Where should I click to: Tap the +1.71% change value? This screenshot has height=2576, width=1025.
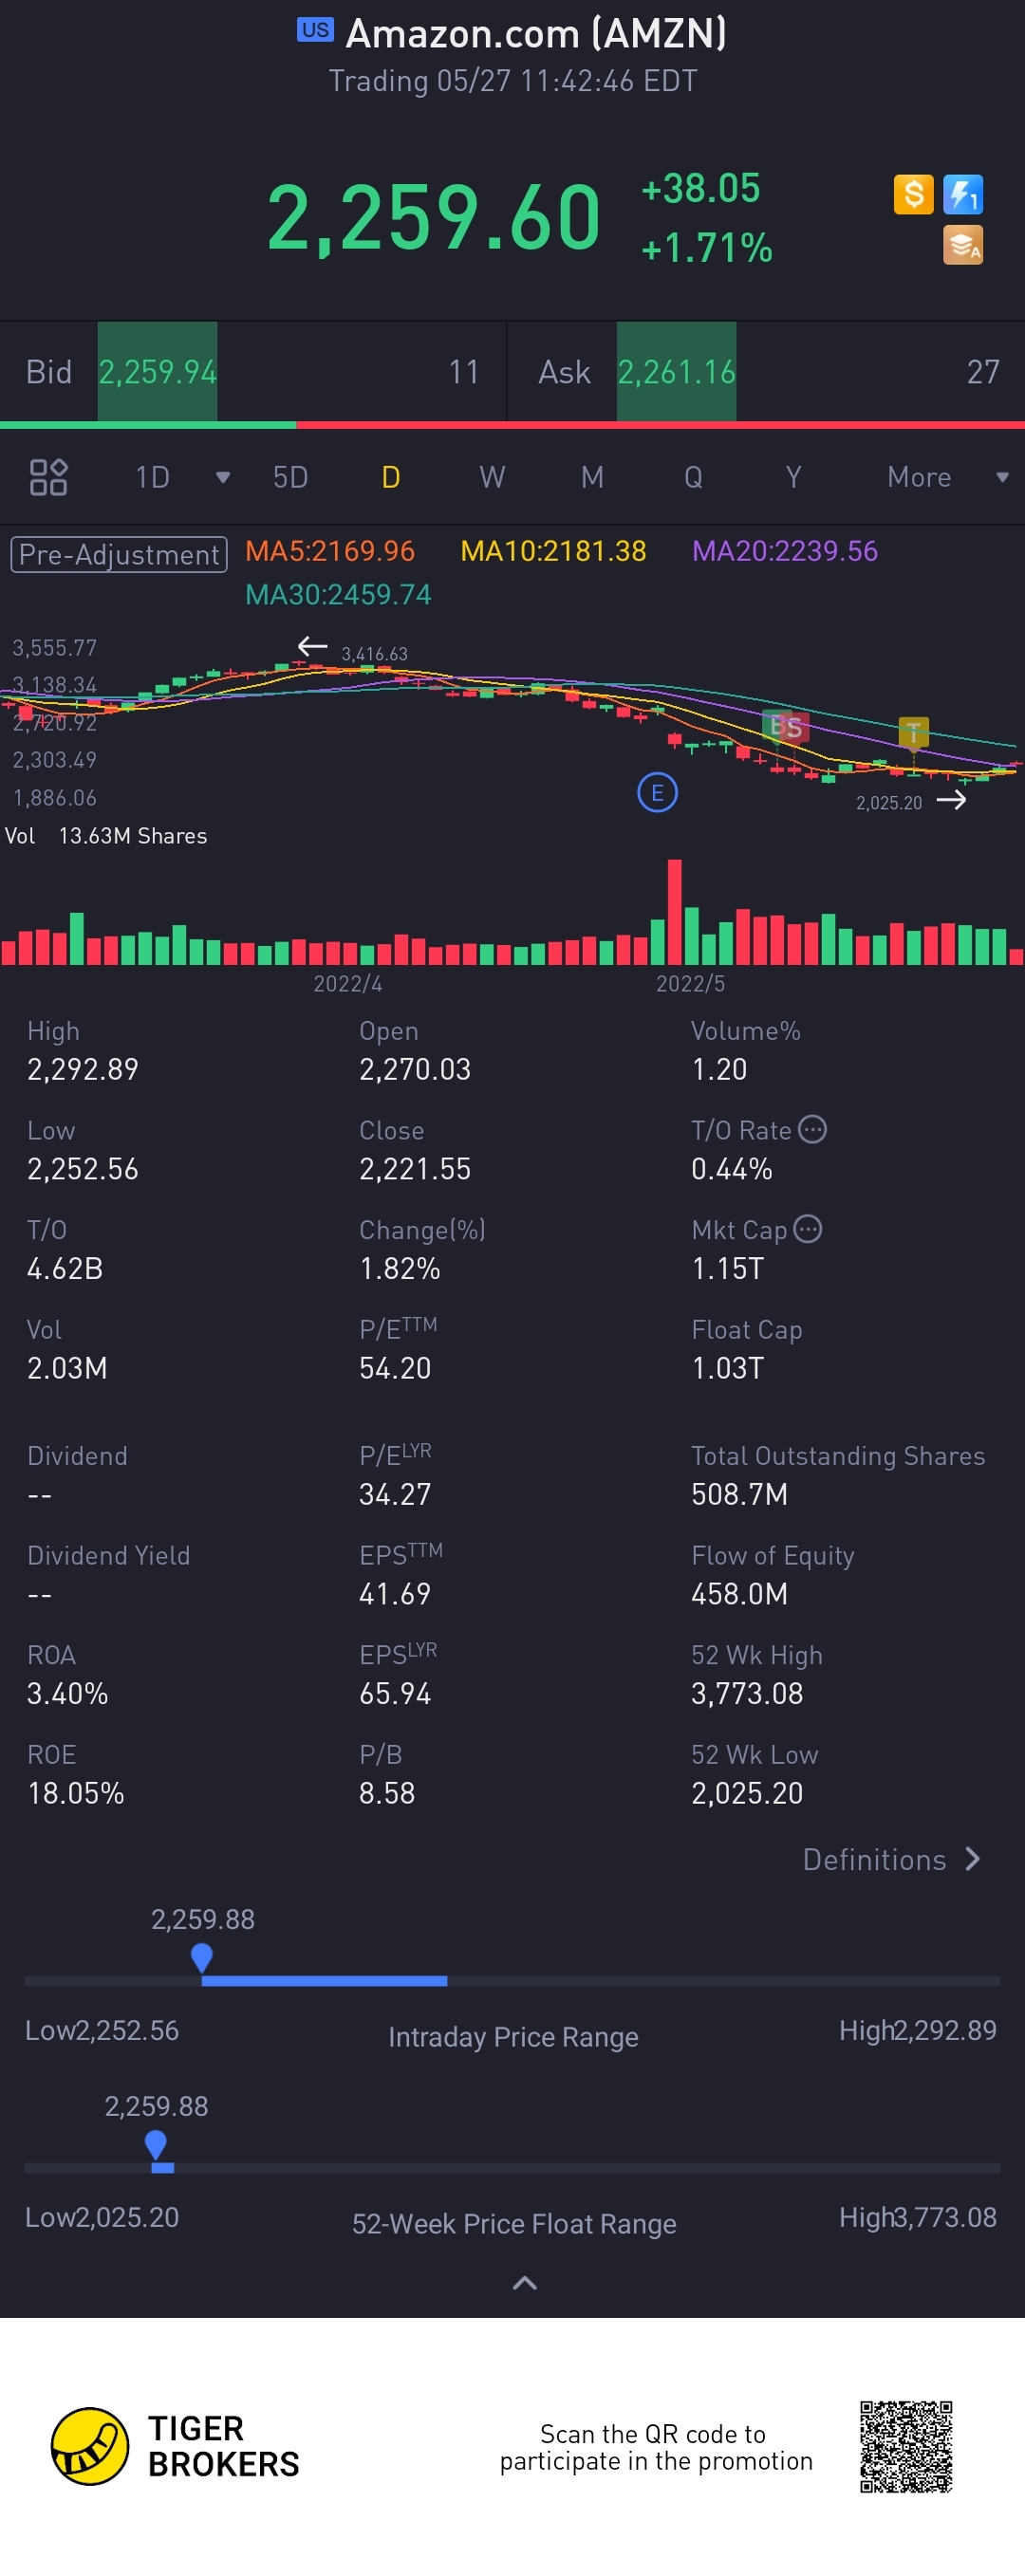click(x=706, y=247)
